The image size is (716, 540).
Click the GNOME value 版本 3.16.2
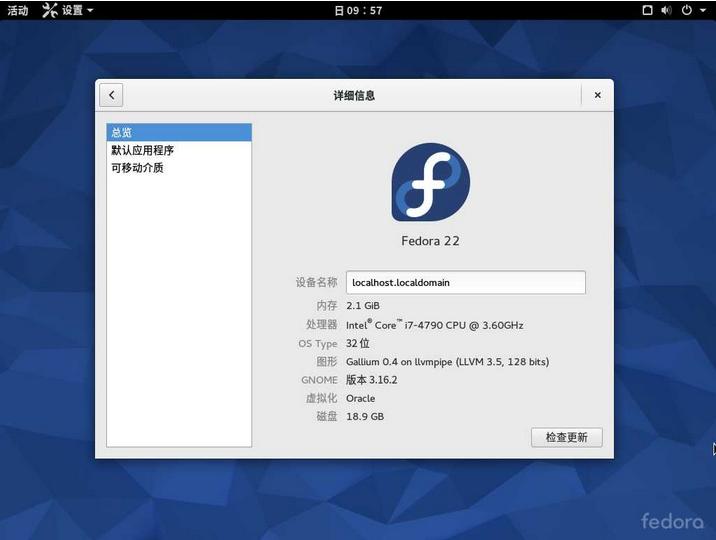coord(372,380)
